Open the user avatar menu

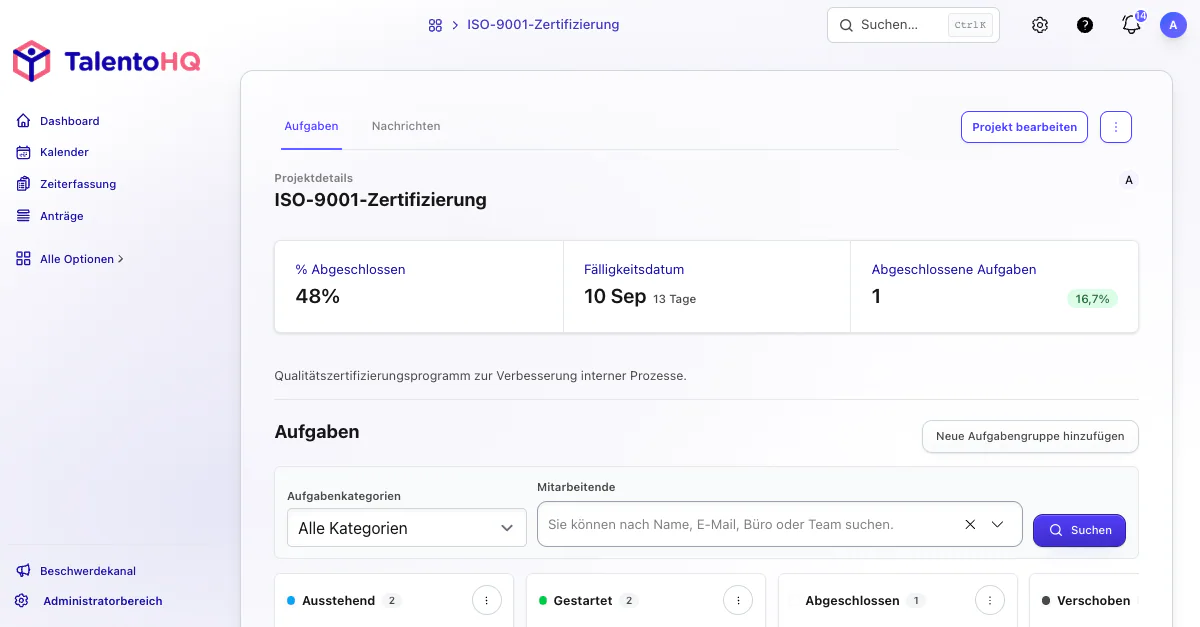(1173, 25)
